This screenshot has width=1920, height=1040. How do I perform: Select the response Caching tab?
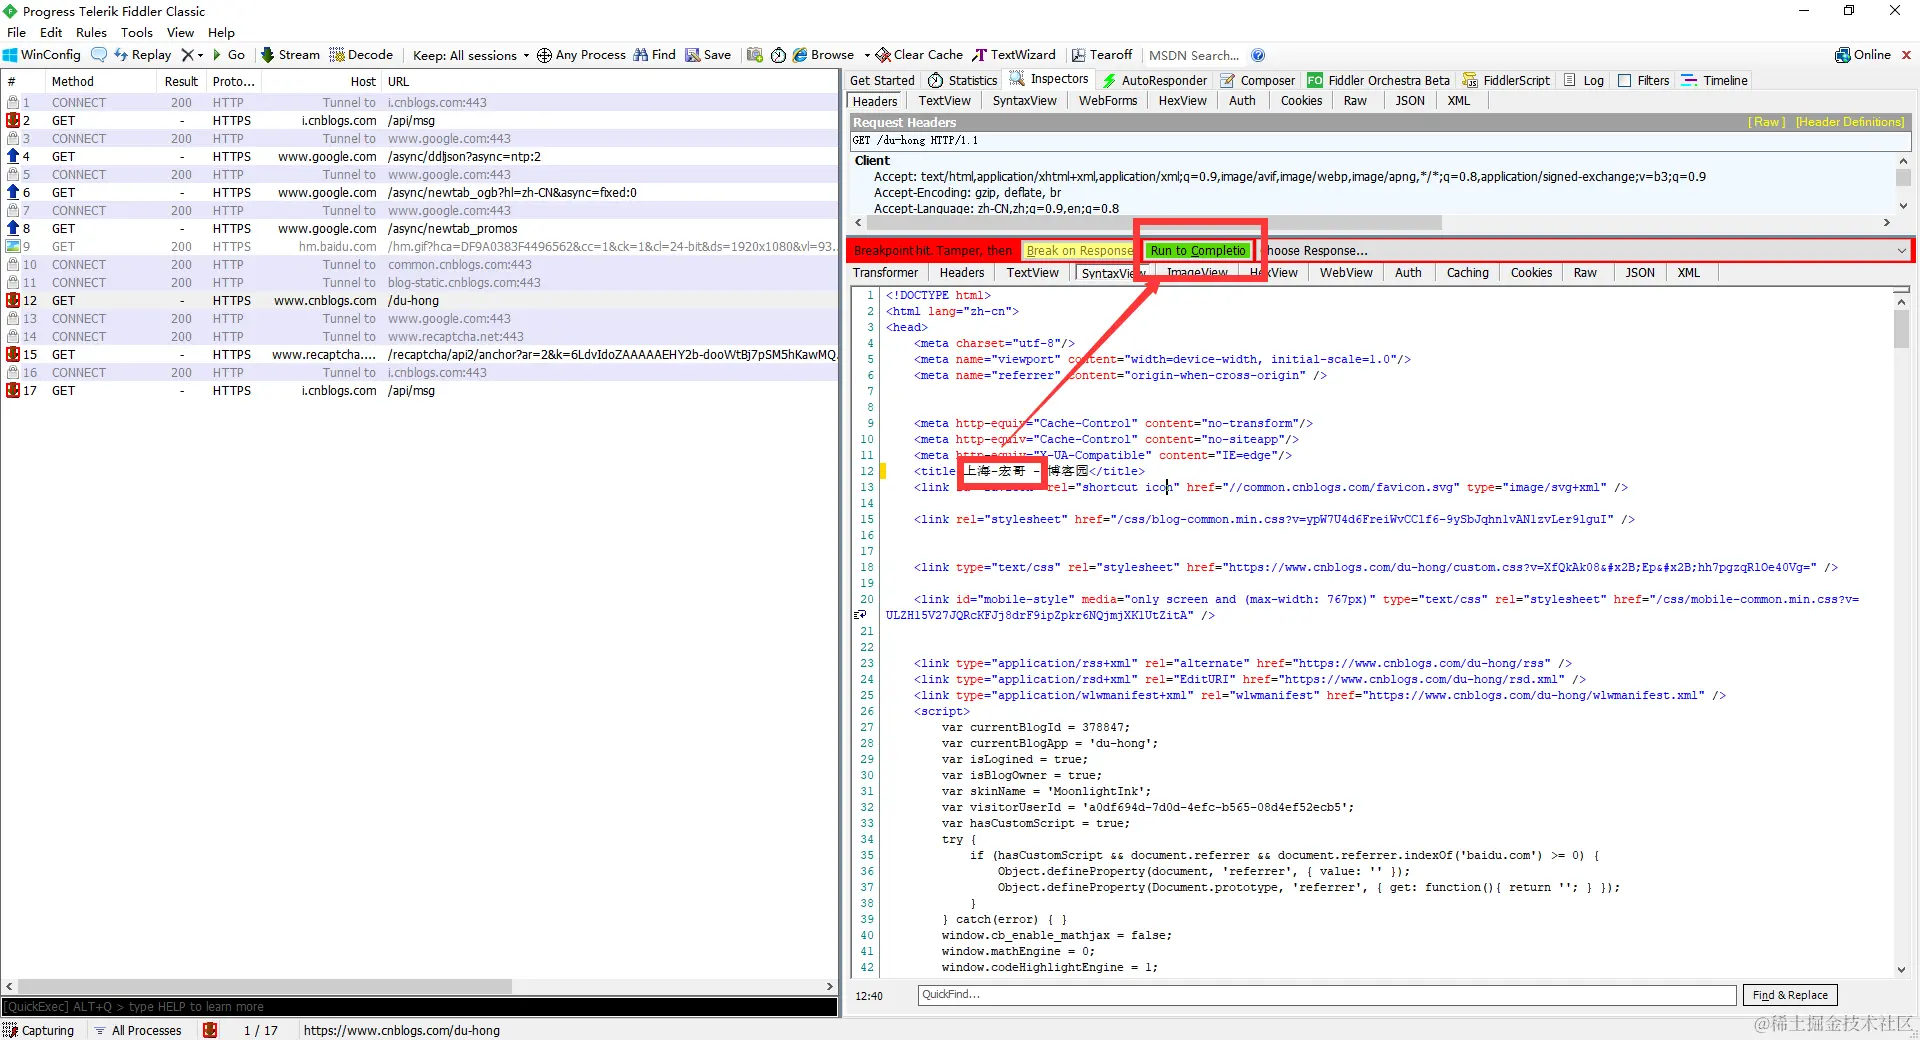[x=1467, y=273]
